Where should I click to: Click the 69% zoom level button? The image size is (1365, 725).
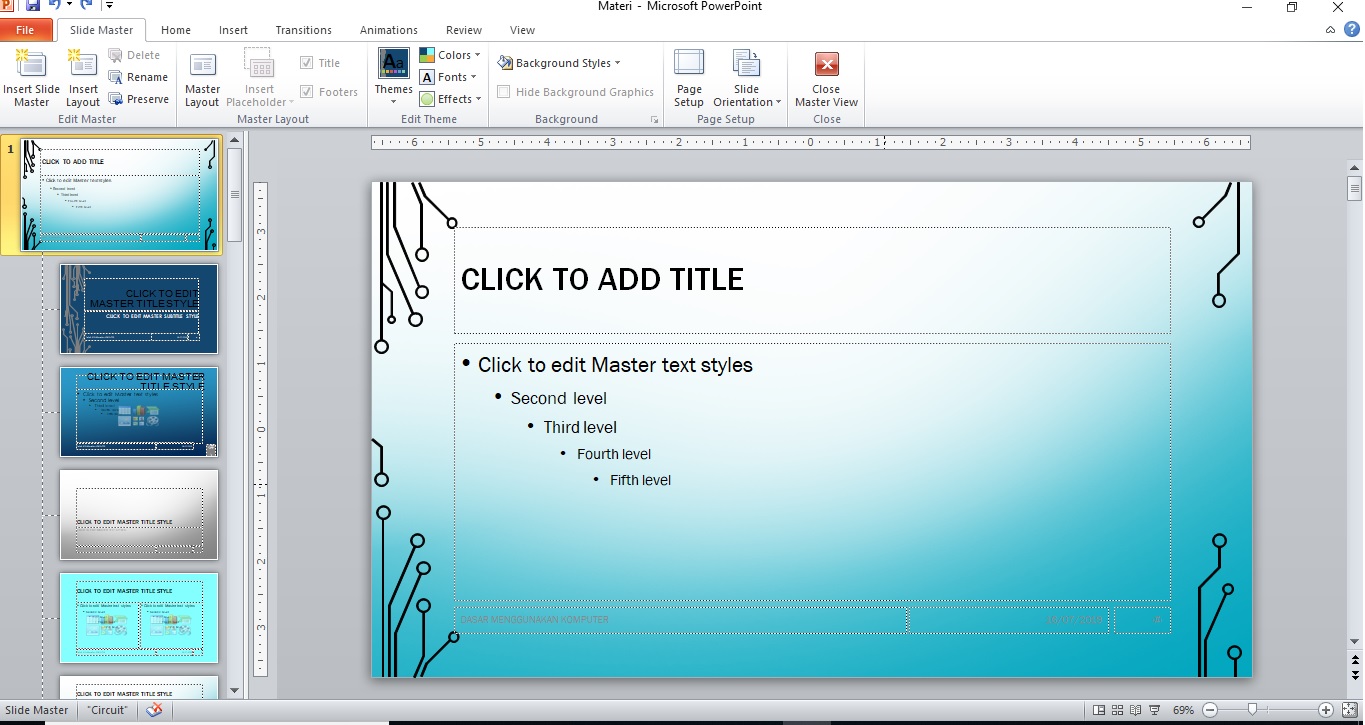click(x=1183, y=710)
